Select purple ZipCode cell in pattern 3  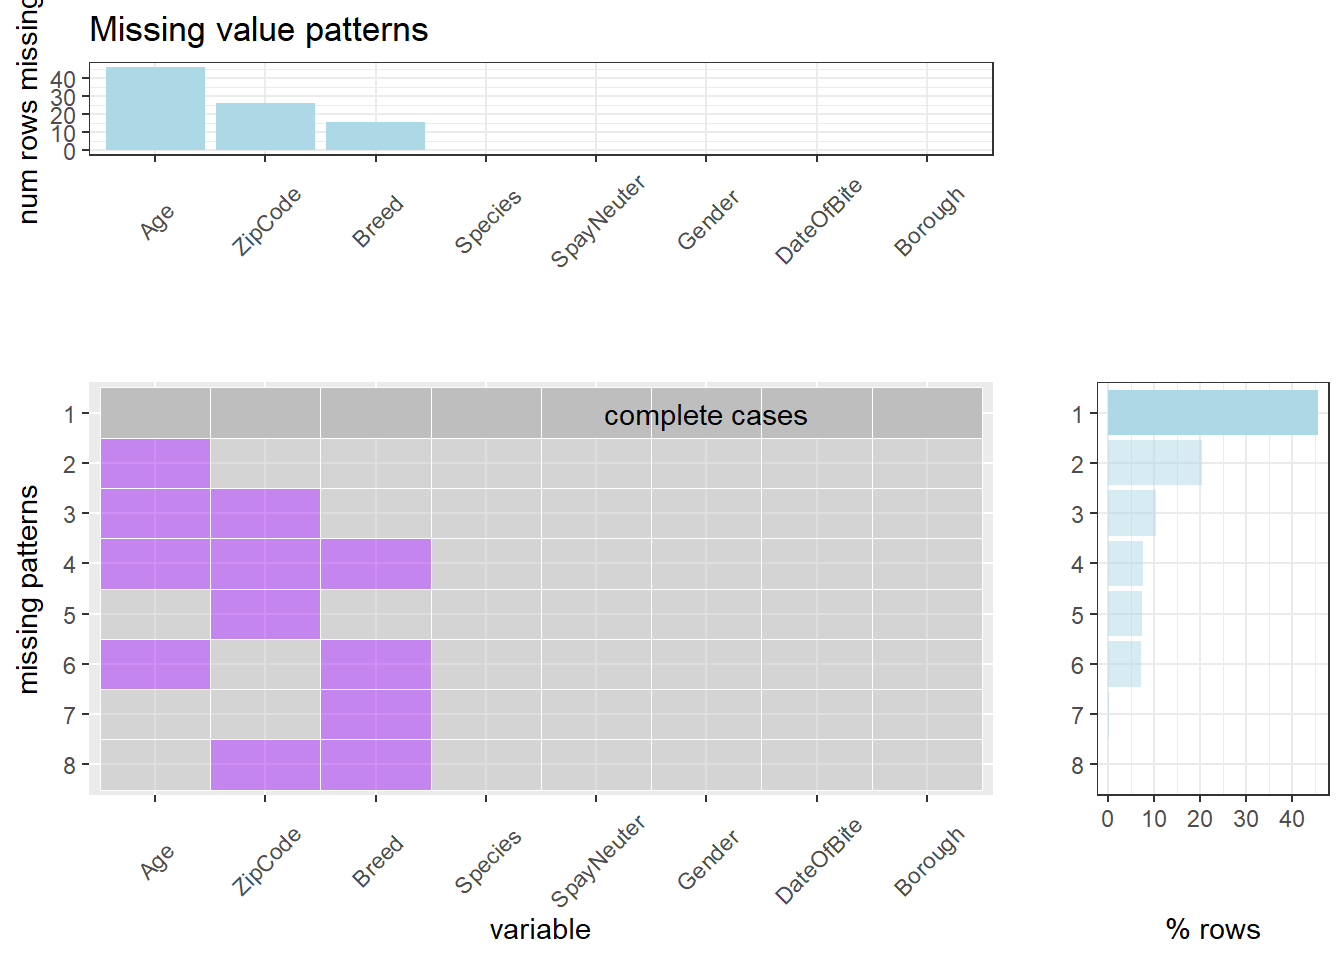coord(265,514)
